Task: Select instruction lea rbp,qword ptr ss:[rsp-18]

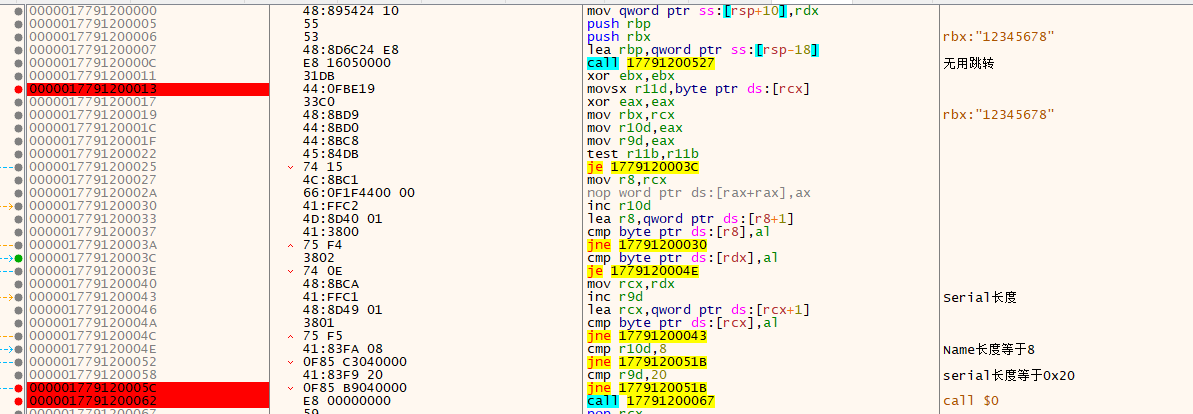Action: [x=702, y=50]
